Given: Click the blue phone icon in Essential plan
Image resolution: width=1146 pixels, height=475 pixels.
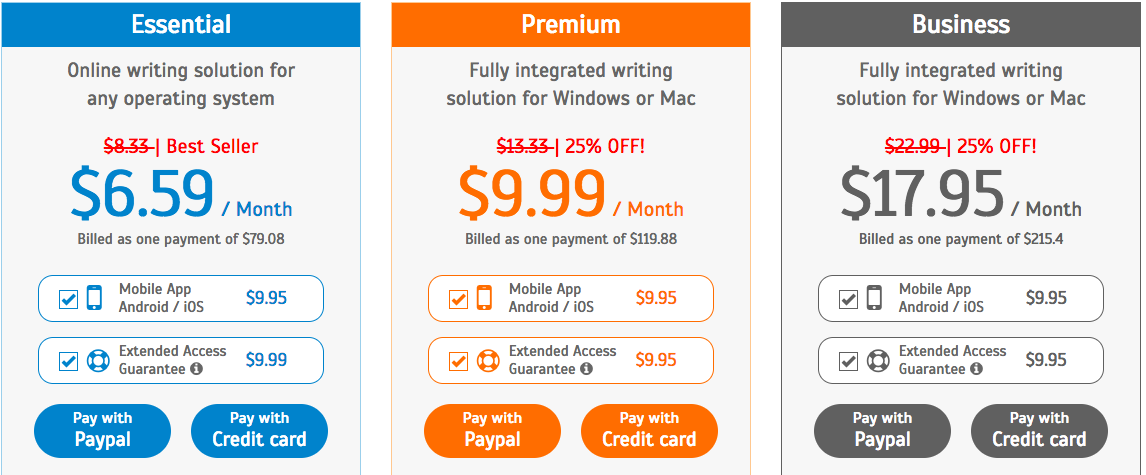Looking at the screenshot, I should [x=94, y=298].
